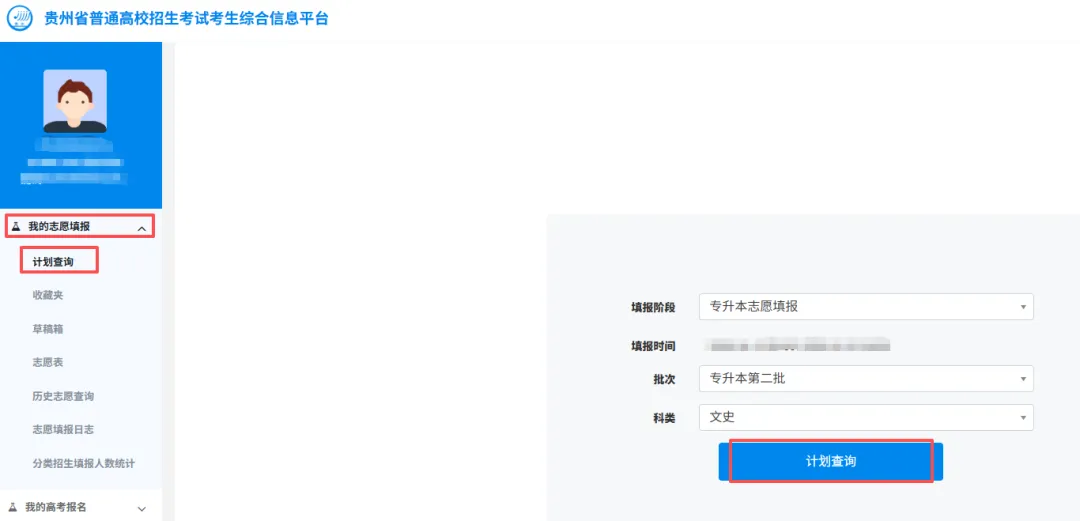Click the 填报阶段 field label
Viewport: 1080px width, 521px height.
coord(654,307)
